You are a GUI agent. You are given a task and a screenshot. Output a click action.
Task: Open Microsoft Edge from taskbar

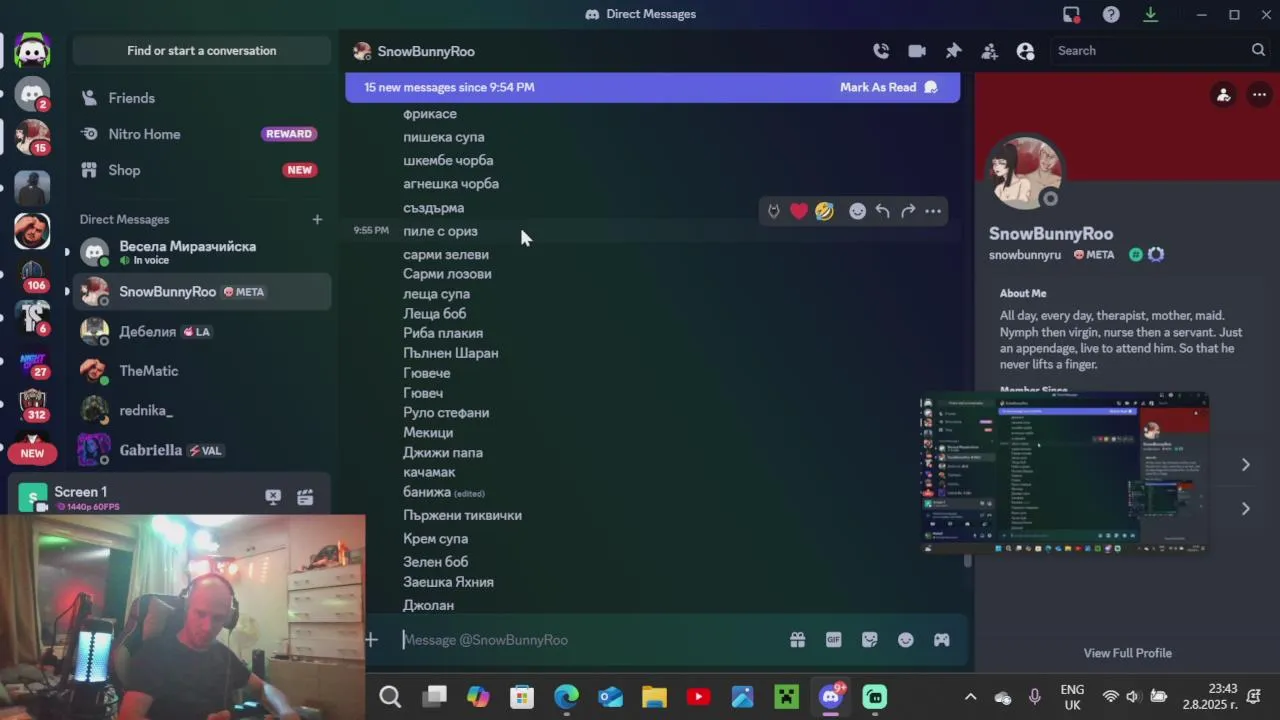click(566, 697)
